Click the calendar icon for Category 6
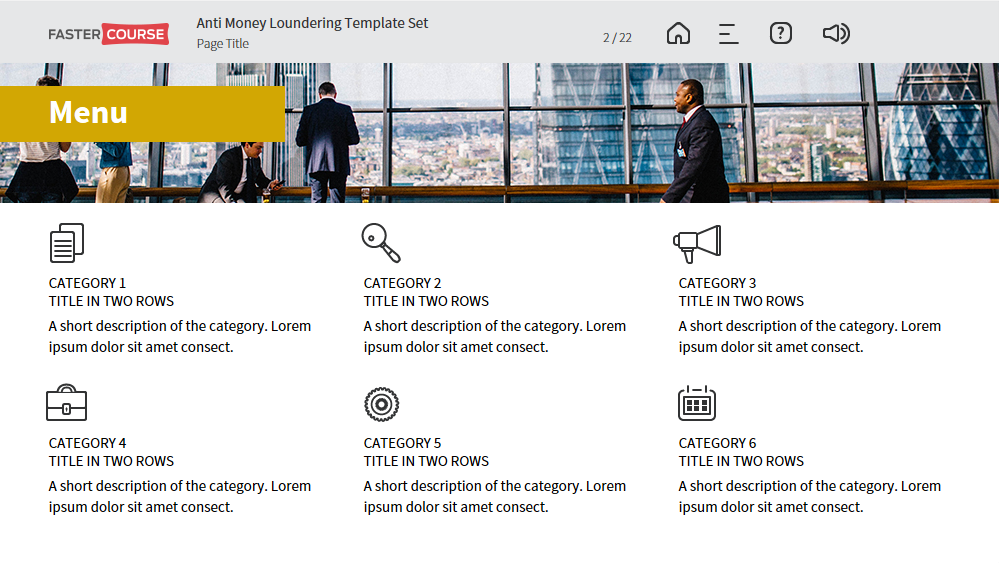 696,403
